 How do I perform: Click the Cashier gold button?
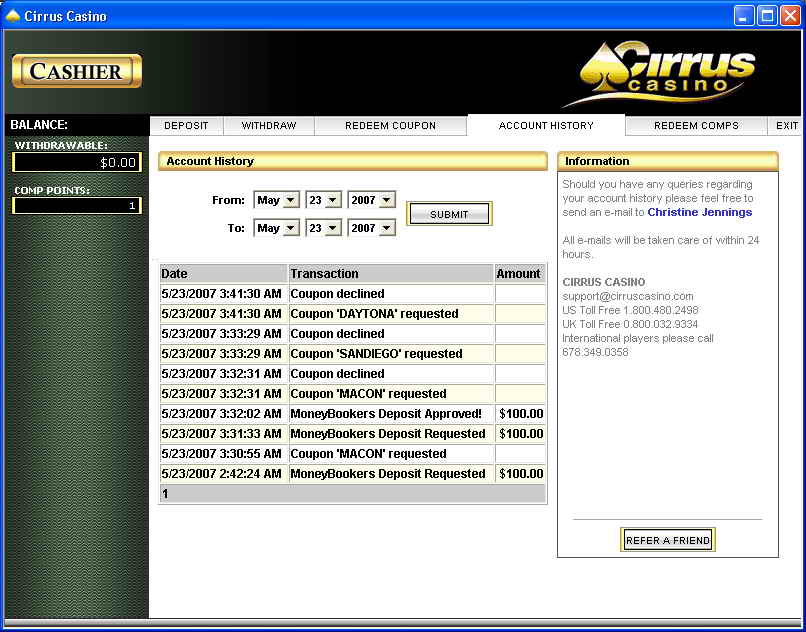77,71
